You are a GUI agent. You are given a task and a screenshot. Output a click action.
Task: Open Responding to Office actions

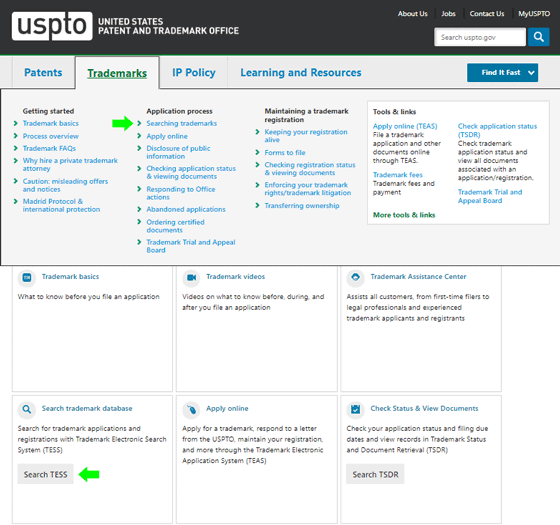pyautogui.click(x=181, y=193)
